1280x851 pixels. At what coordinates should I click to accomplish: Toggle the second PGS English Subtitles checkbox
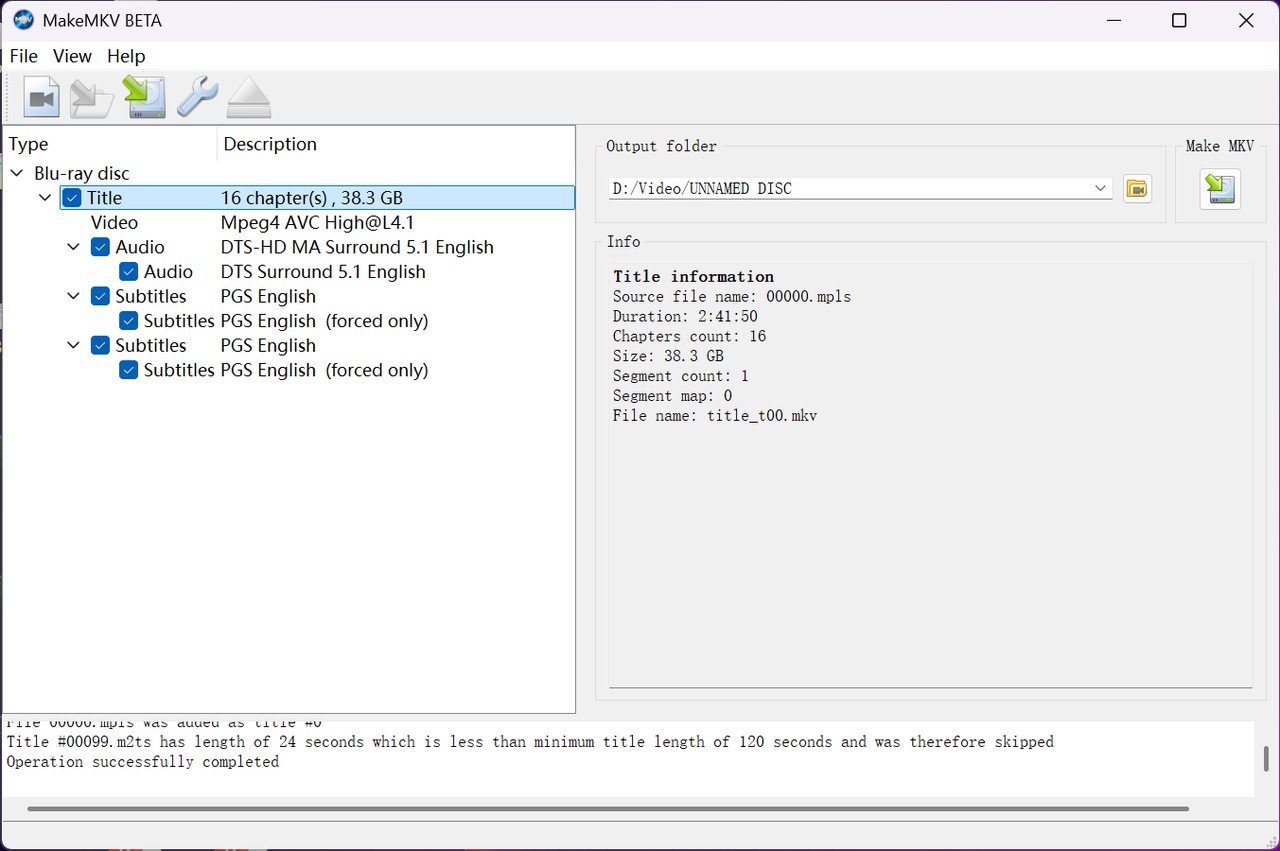coord(100,345)
